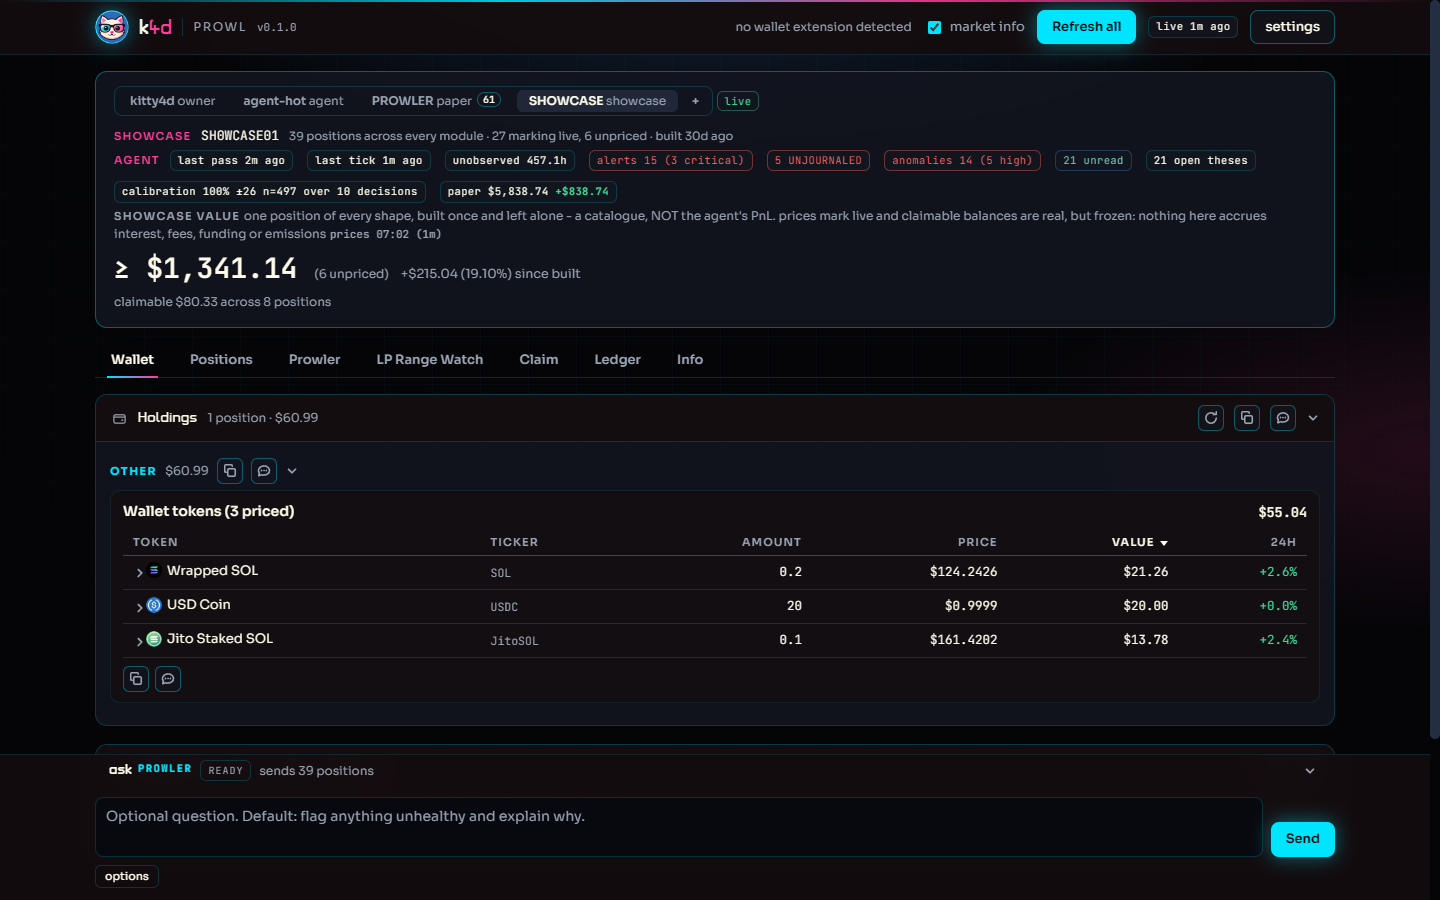Refresh the Holdings panel with the refresh icon
Image resolution: width=1440 pixels, height=900 pixels.
1211,418
